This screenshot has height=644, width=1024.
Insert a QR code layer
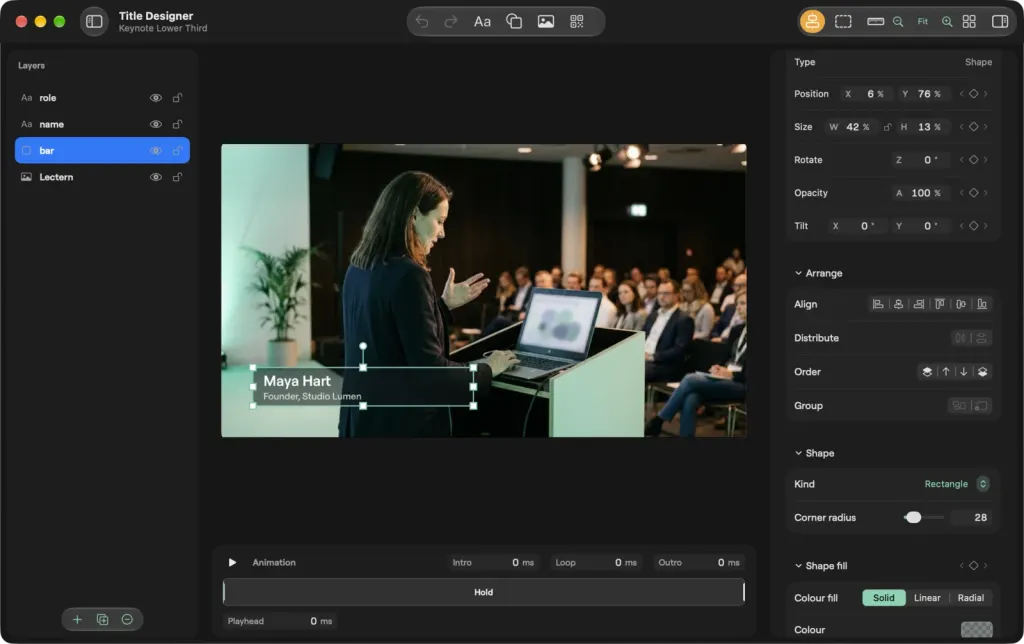577,22
